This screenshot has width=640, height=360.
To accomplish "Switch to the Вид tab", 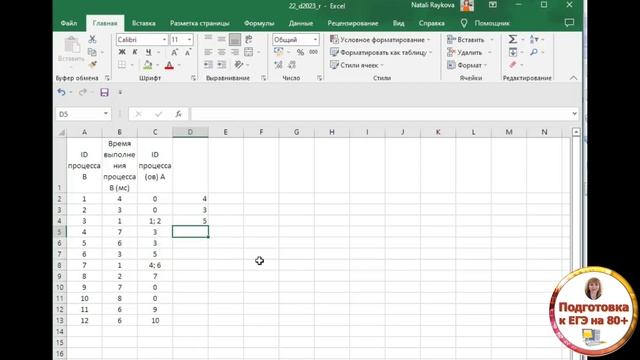I will point(398,23).
